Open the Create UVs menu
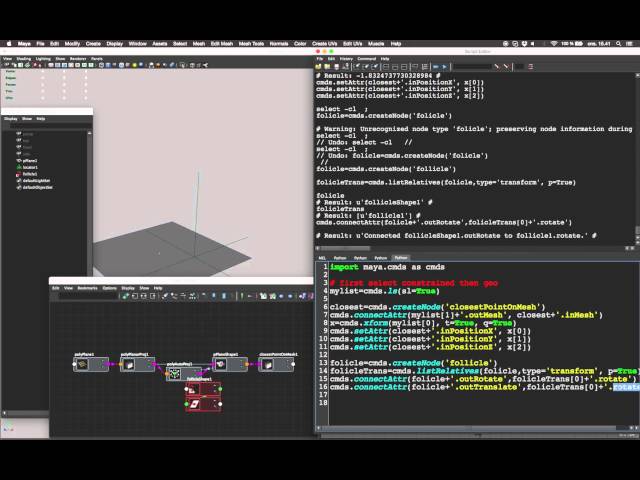640x480 pixels. point(324,44)
